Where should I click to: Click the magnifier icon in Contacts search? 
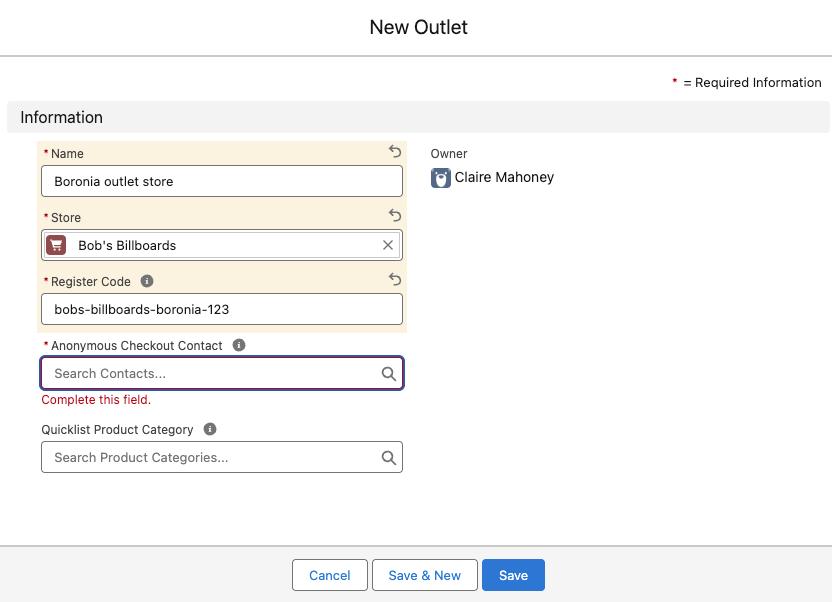pos(389,373)
